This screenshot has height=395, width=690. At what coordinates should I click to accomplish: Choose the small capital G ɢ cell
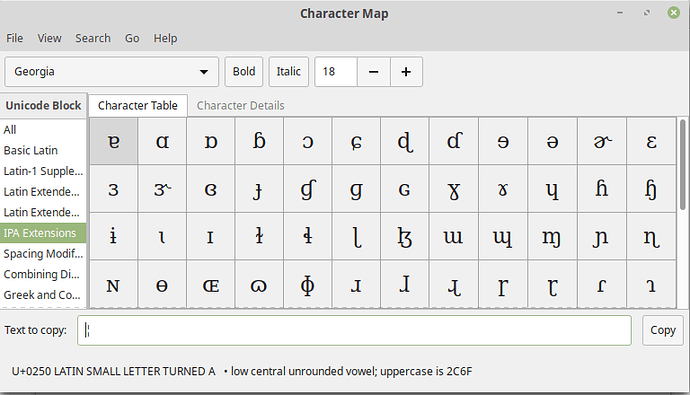(x=405, y=190)
